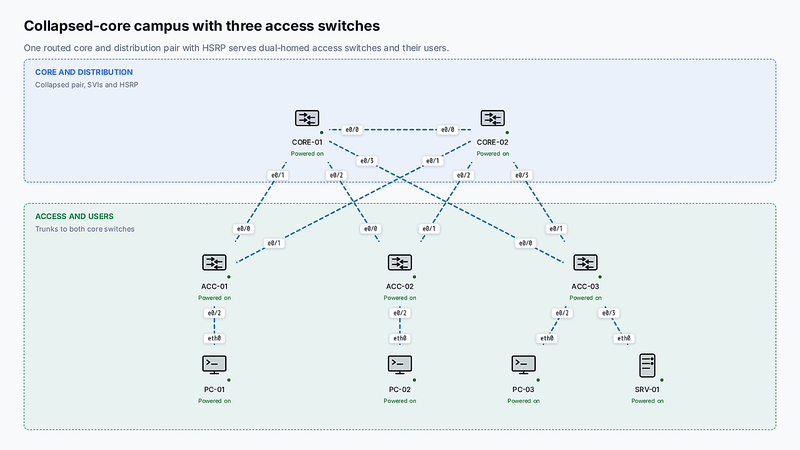The image size is (800, 450).
Task: Select ACC-03's e0/1 uplink label
Action: tap(556, 229)
